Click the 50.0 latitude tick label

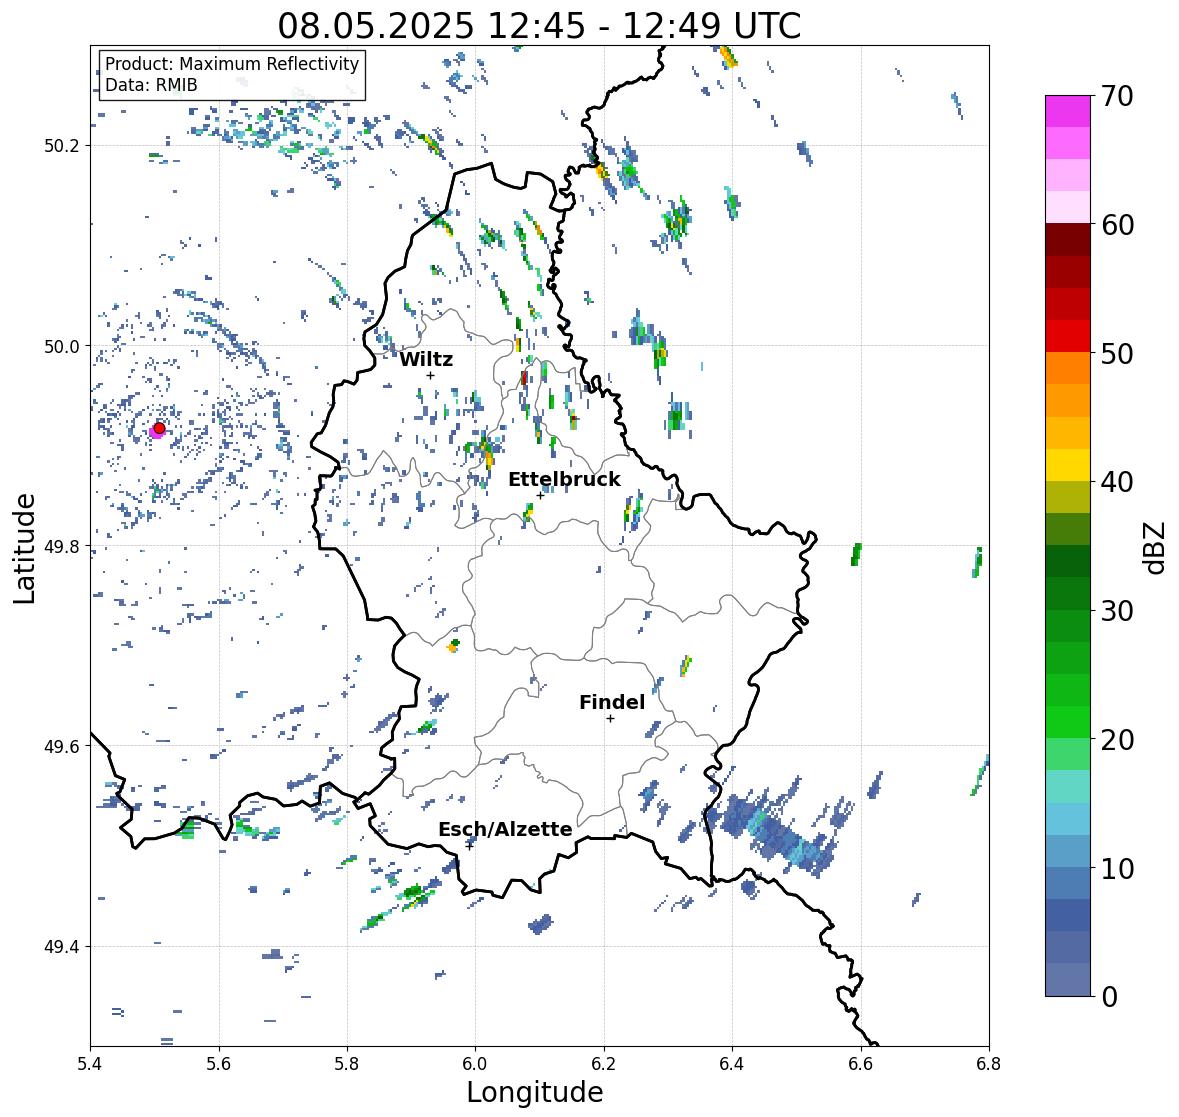coord(62,347)
